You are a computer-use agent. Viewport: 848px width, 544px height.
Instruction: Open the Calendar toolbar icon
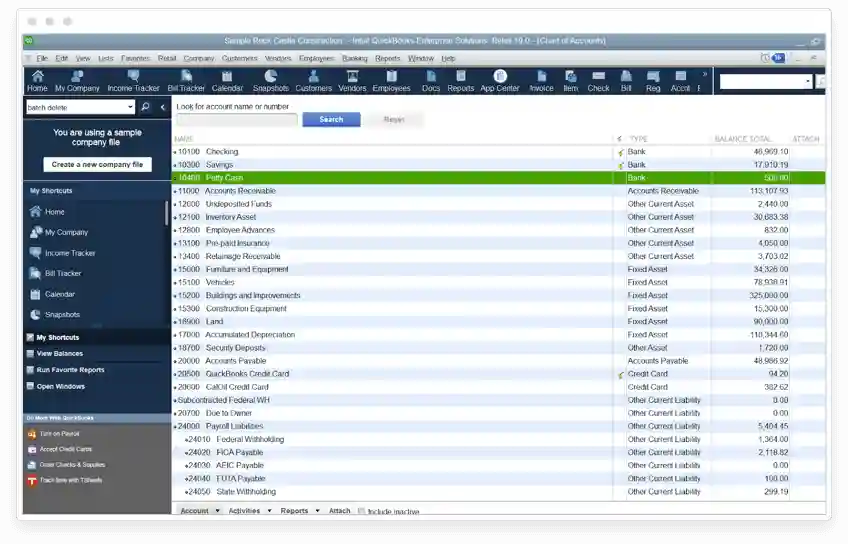click(x=227, y=81)
